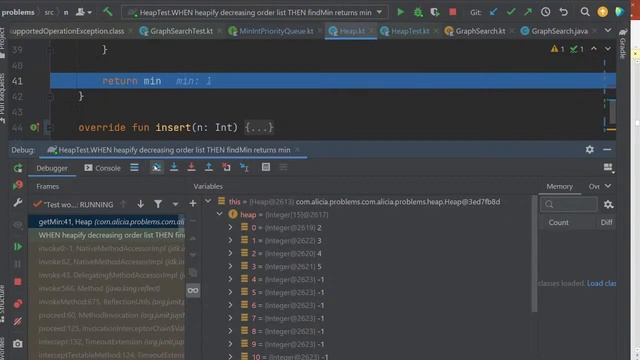This screenshot has width=640, height=360.
Task: Open the run configuration dropdown
Action: tap(256, 12)
